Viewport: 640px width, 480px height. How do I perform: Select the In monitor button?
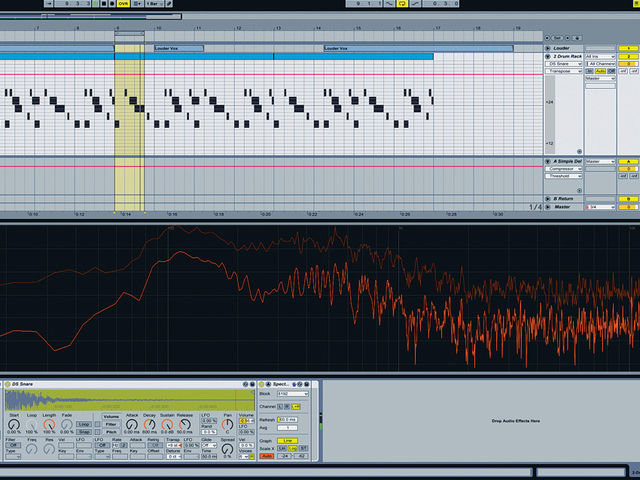click(590, 71)
